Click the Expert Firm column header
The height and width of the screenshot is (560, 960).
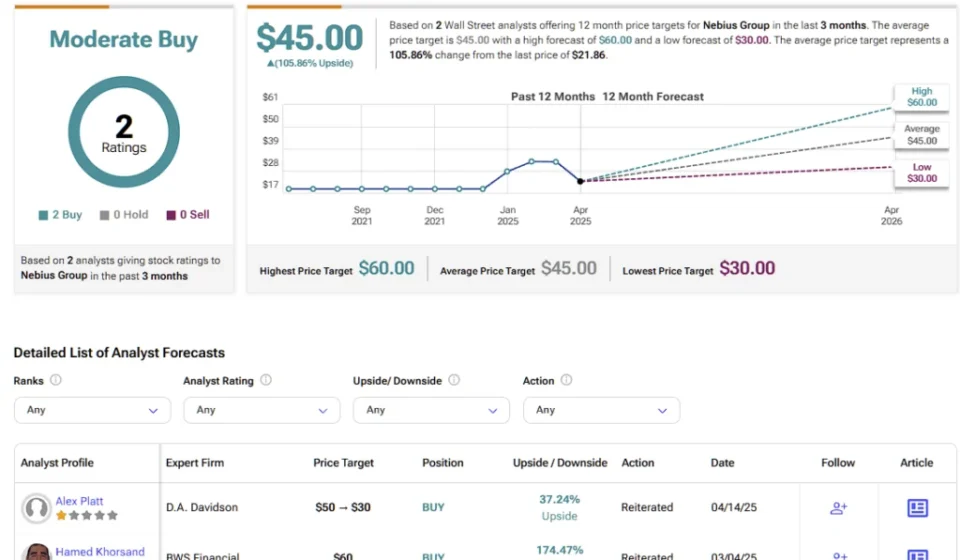pyautogui.click(x=195, y=463)
